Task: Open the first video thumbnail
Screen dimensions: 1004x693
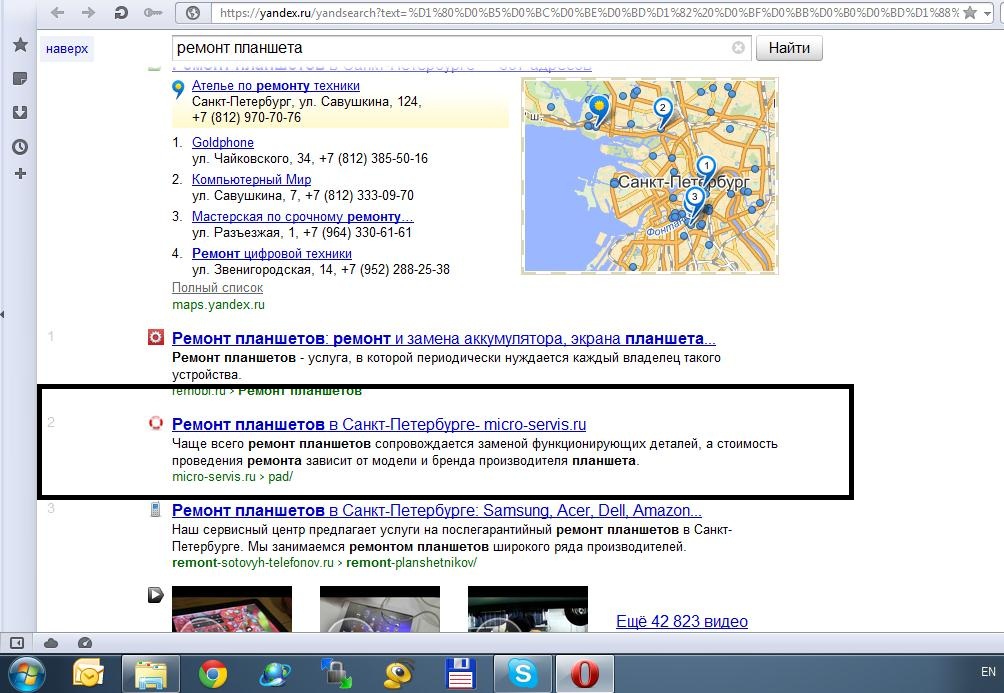Action: tap(232, 609)
